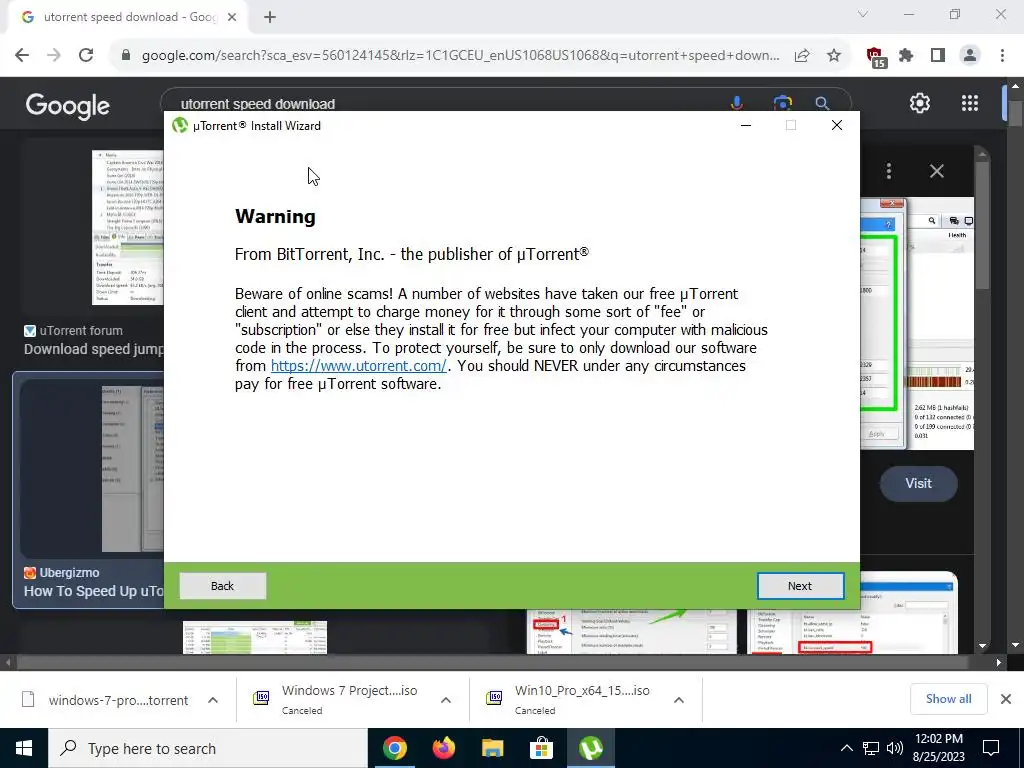This screenshot has height=768, width=1024.
Task: Minimize the µTorrent Install Wizard
Action: 746,125
